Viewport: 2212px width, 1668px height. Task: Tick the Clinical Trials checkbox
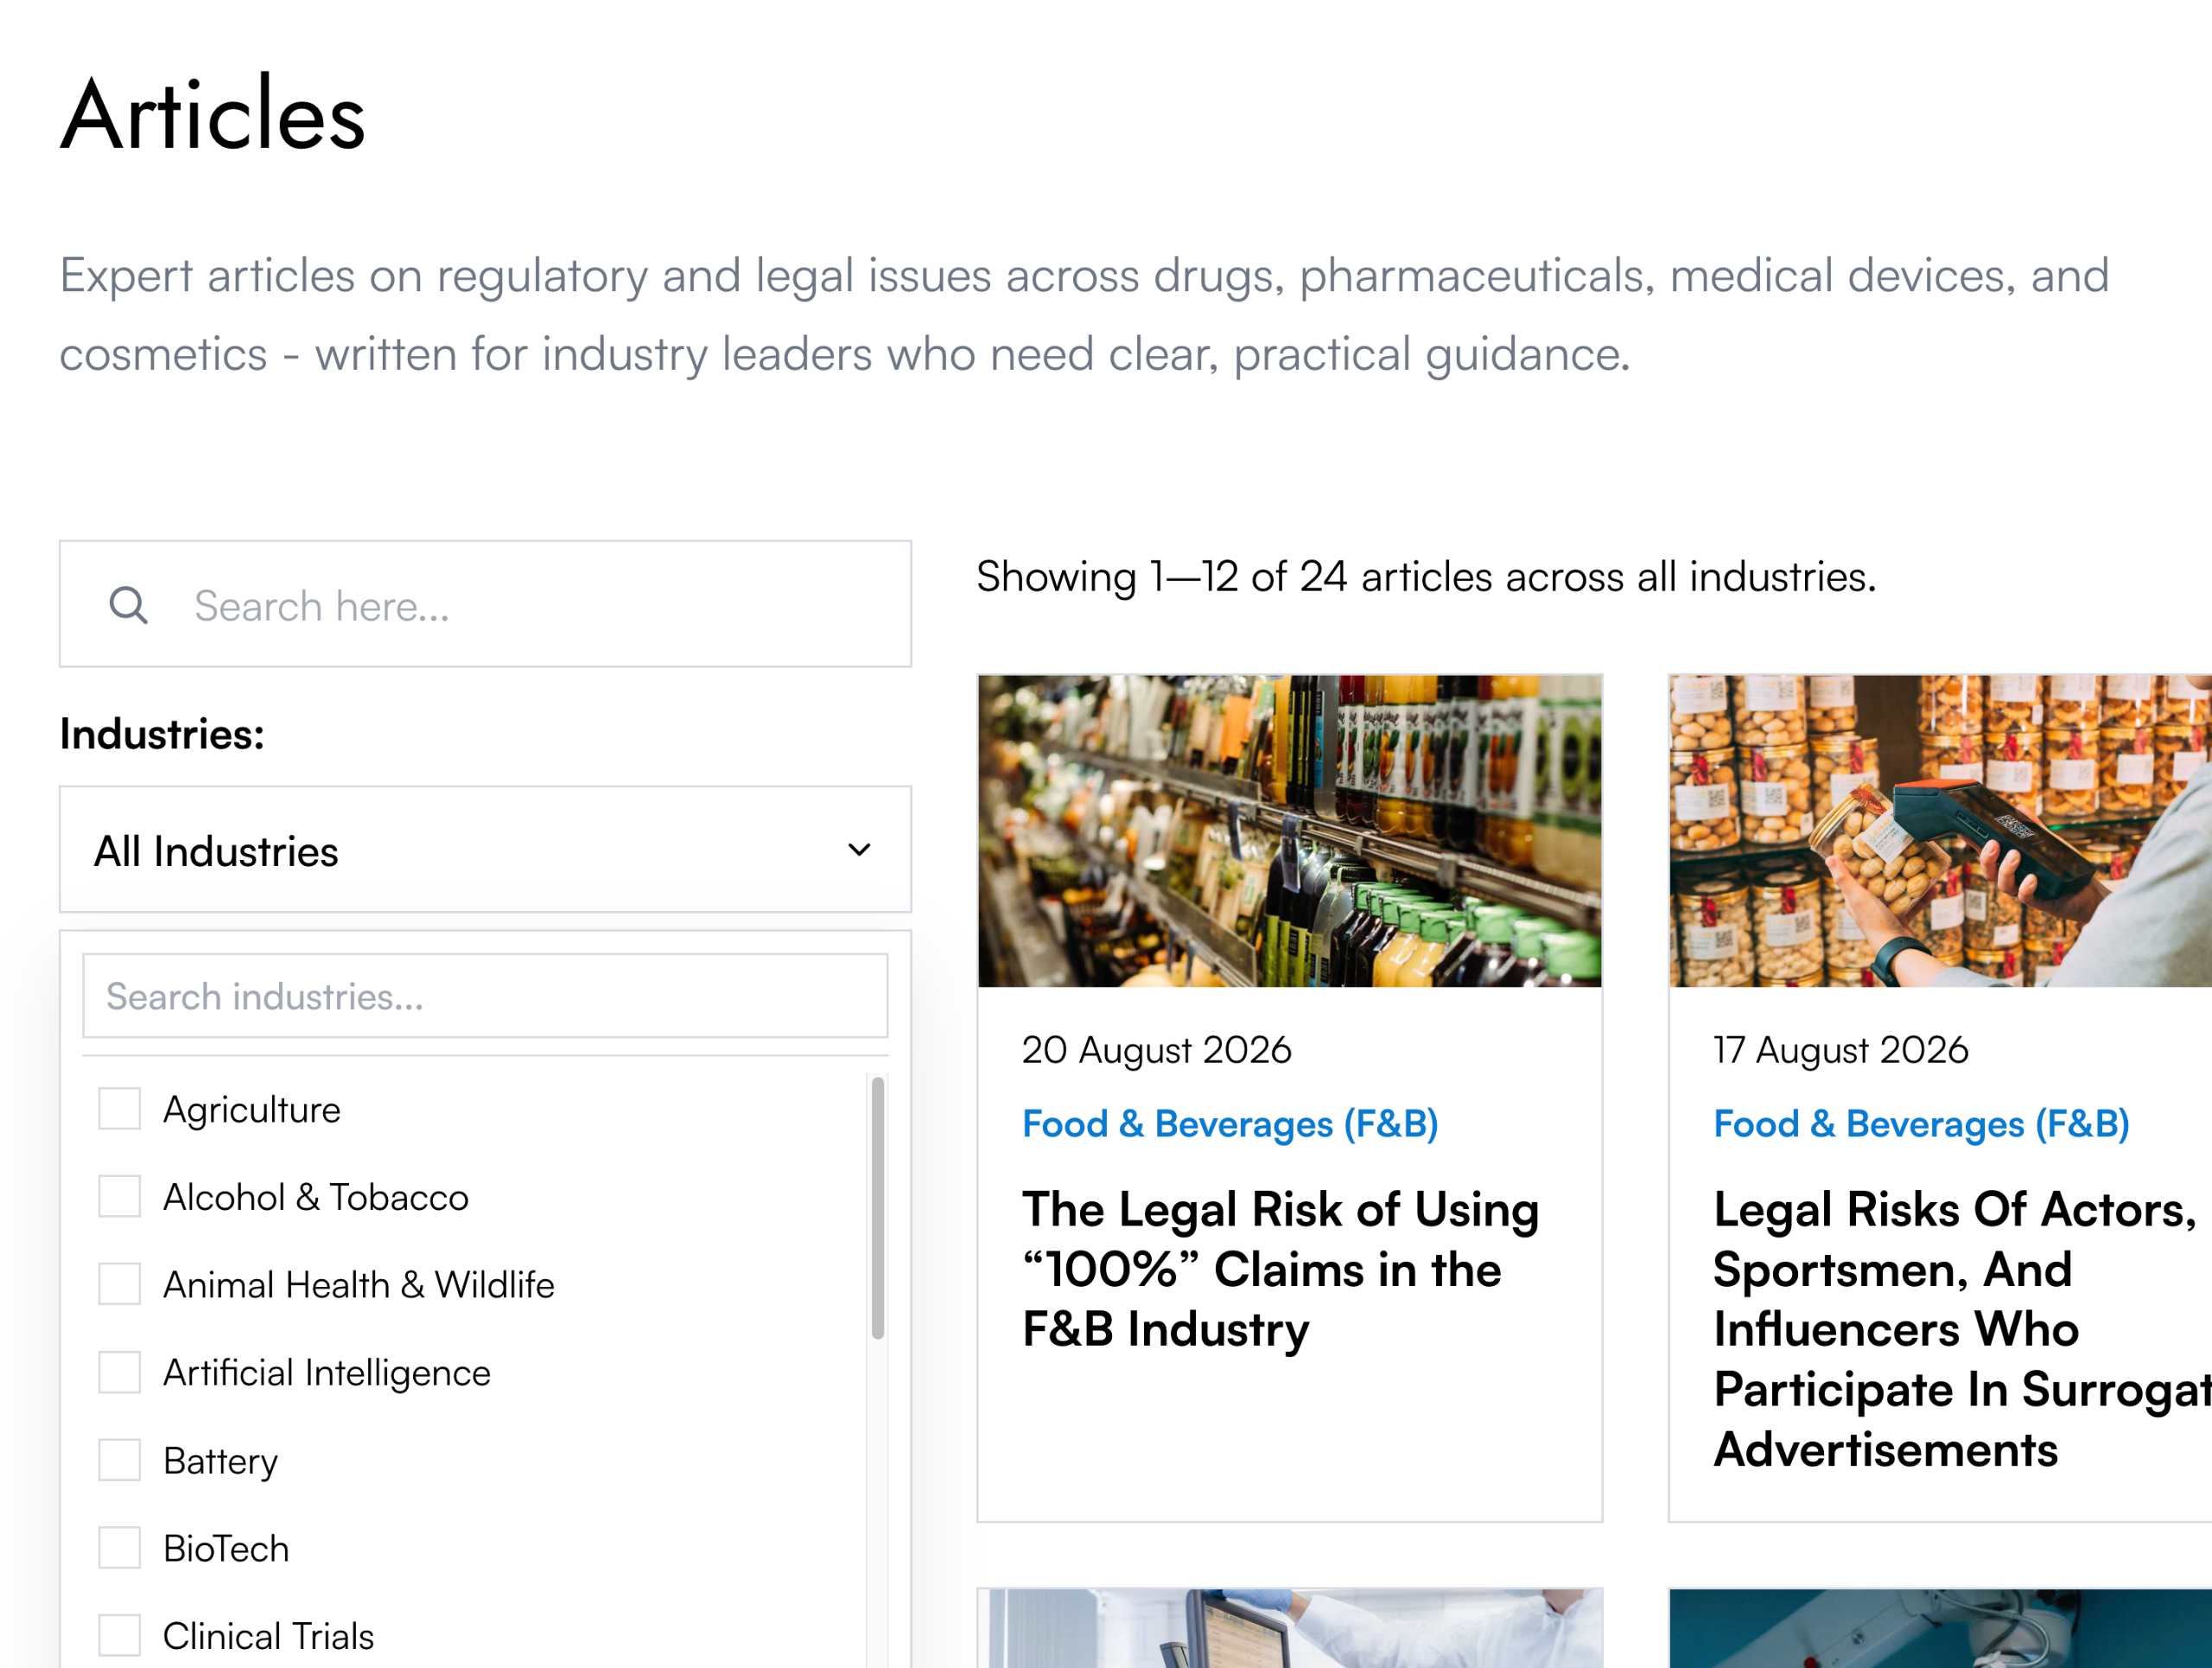[119, 1636]
